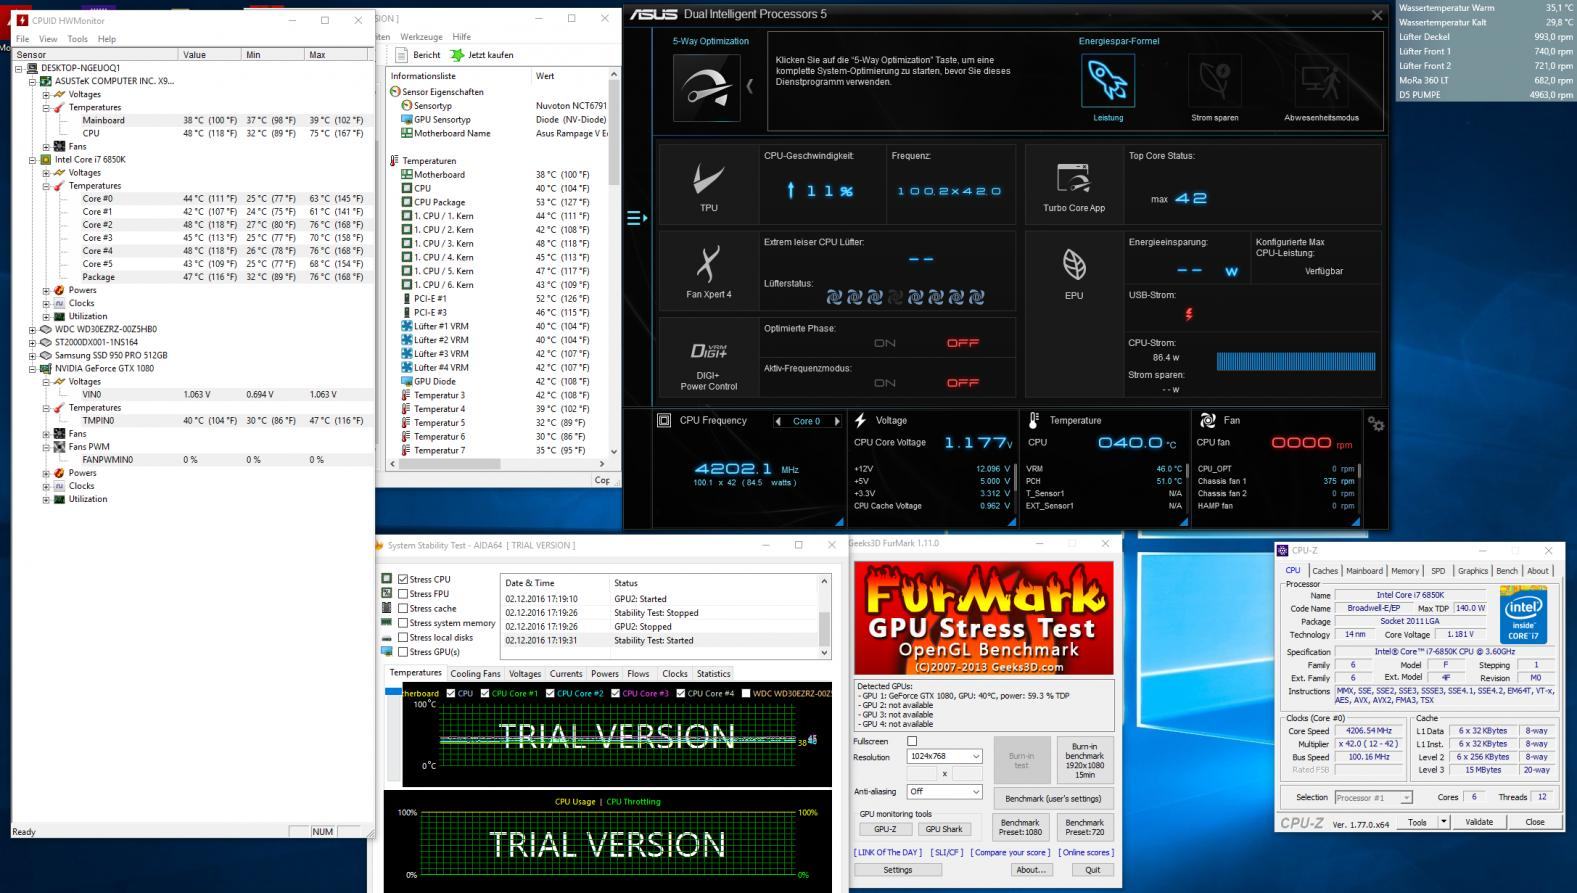Image resolution: width=1577 pixels, height=893 pixels.
Task: Collapse NVIDIA GeForce GTX 1080 node
Action: [x=32, y=369]
